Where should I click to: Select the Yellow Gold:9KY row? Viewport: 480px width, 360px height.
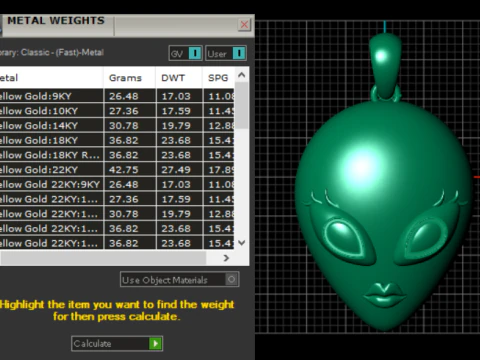(x=117, y=96)
